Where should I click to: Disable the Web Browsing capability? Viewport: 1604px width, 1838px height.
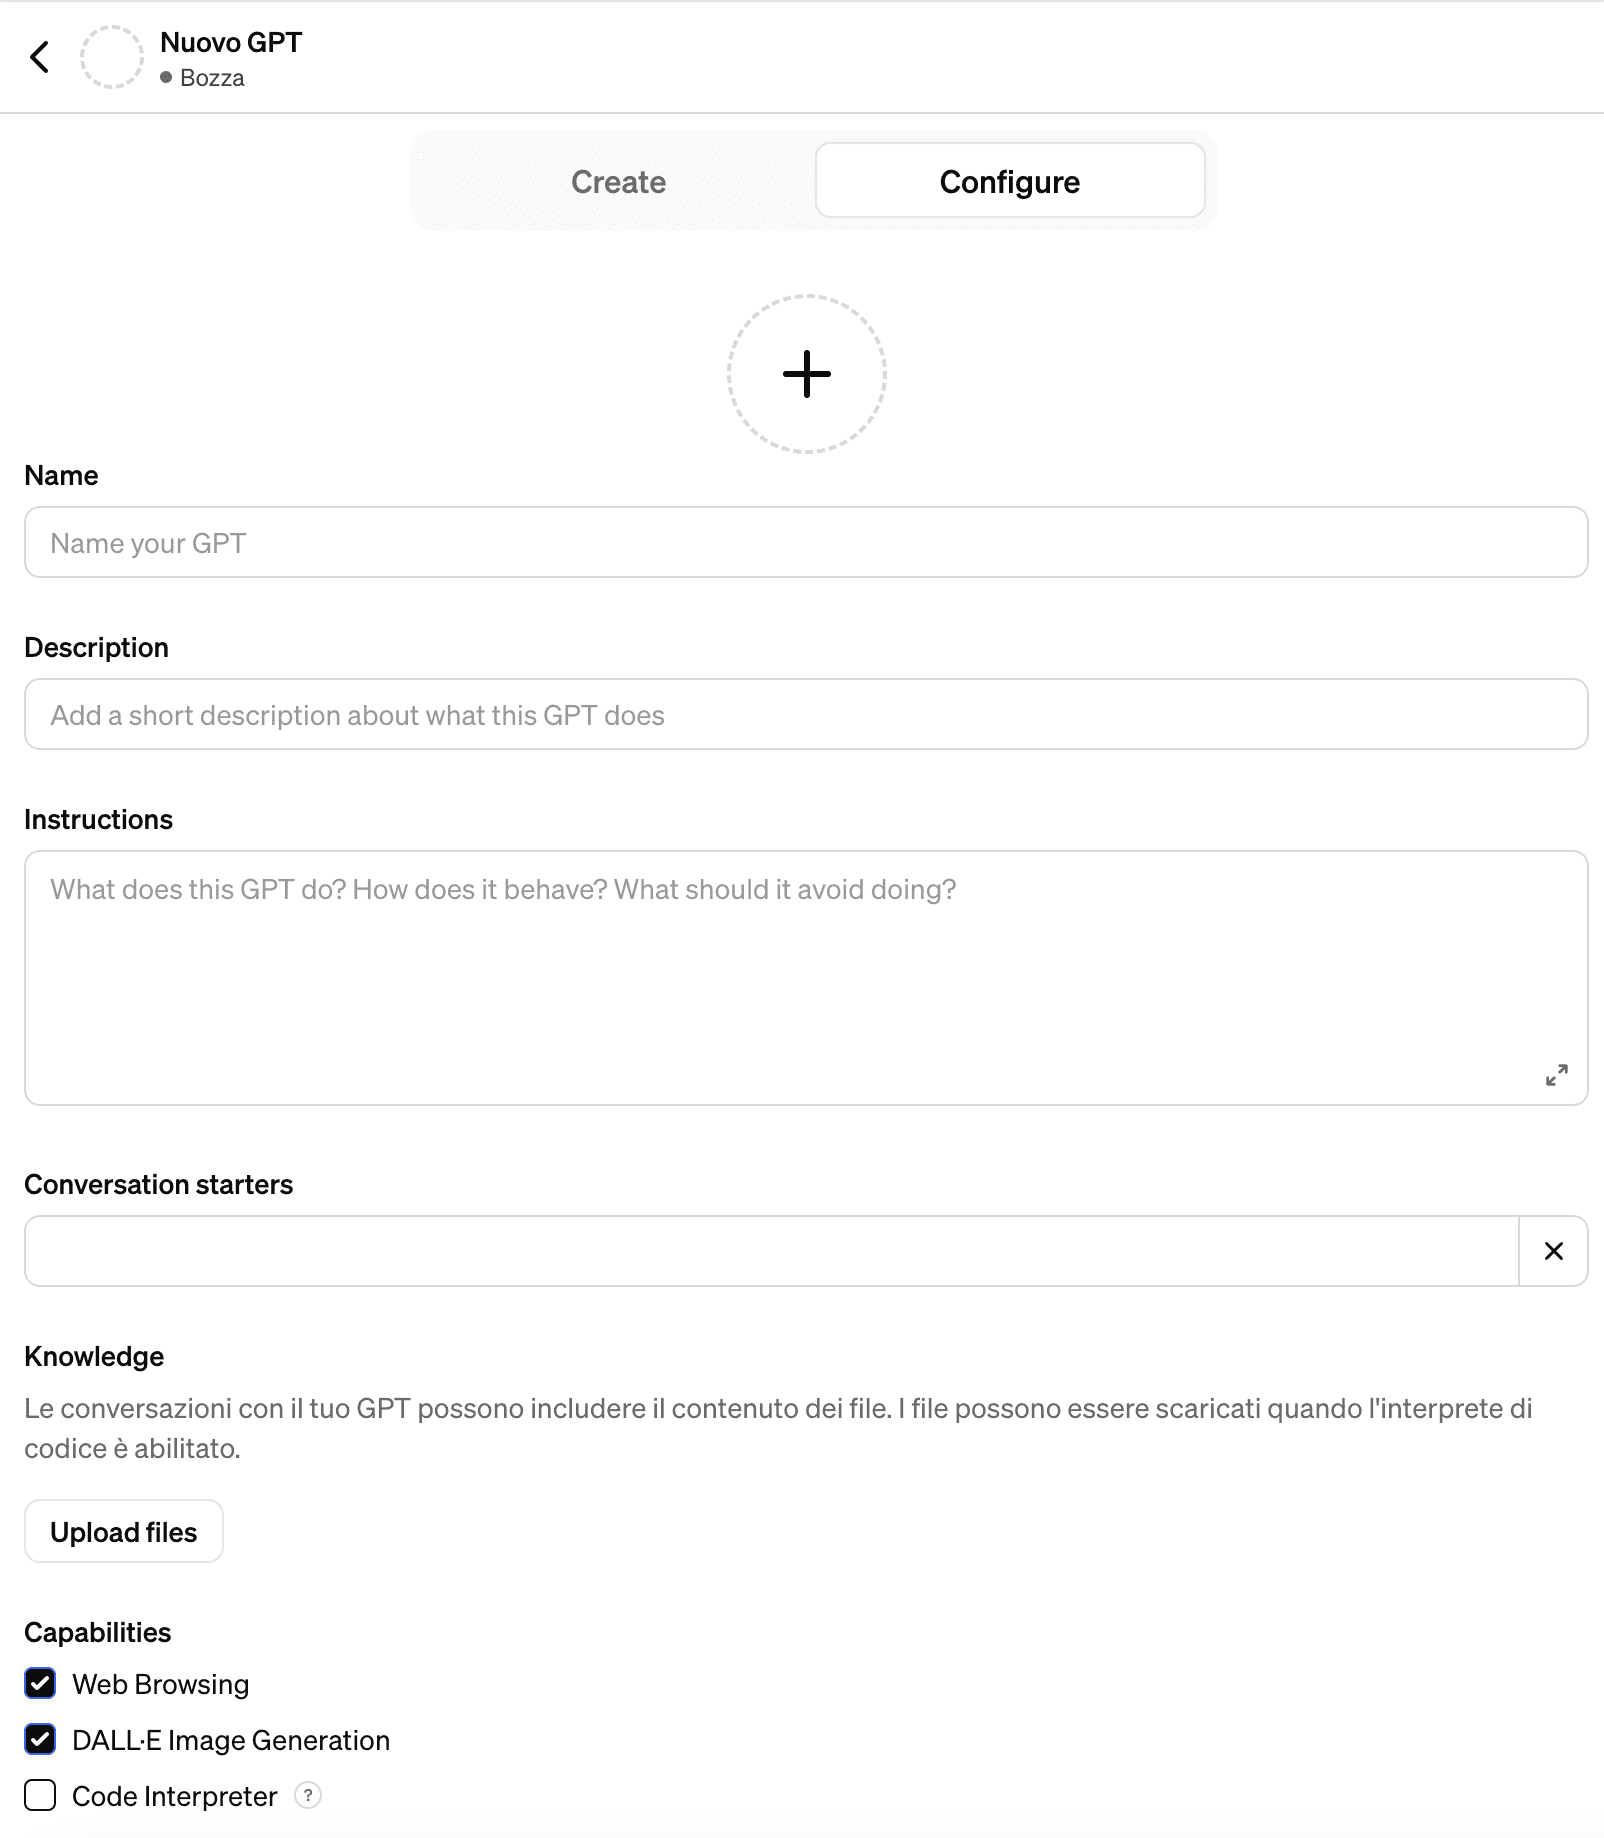click(40, 1684)
